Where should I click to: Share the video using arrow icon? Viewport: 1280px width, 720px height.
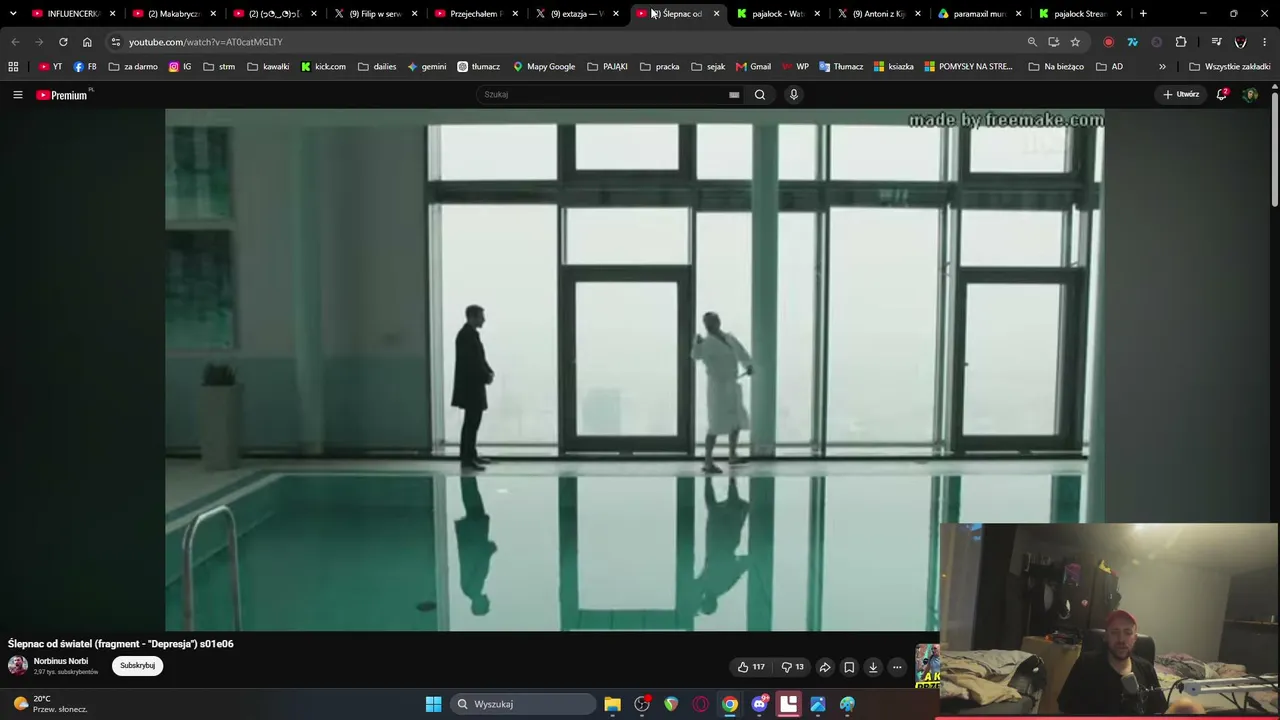click(825, 667)
